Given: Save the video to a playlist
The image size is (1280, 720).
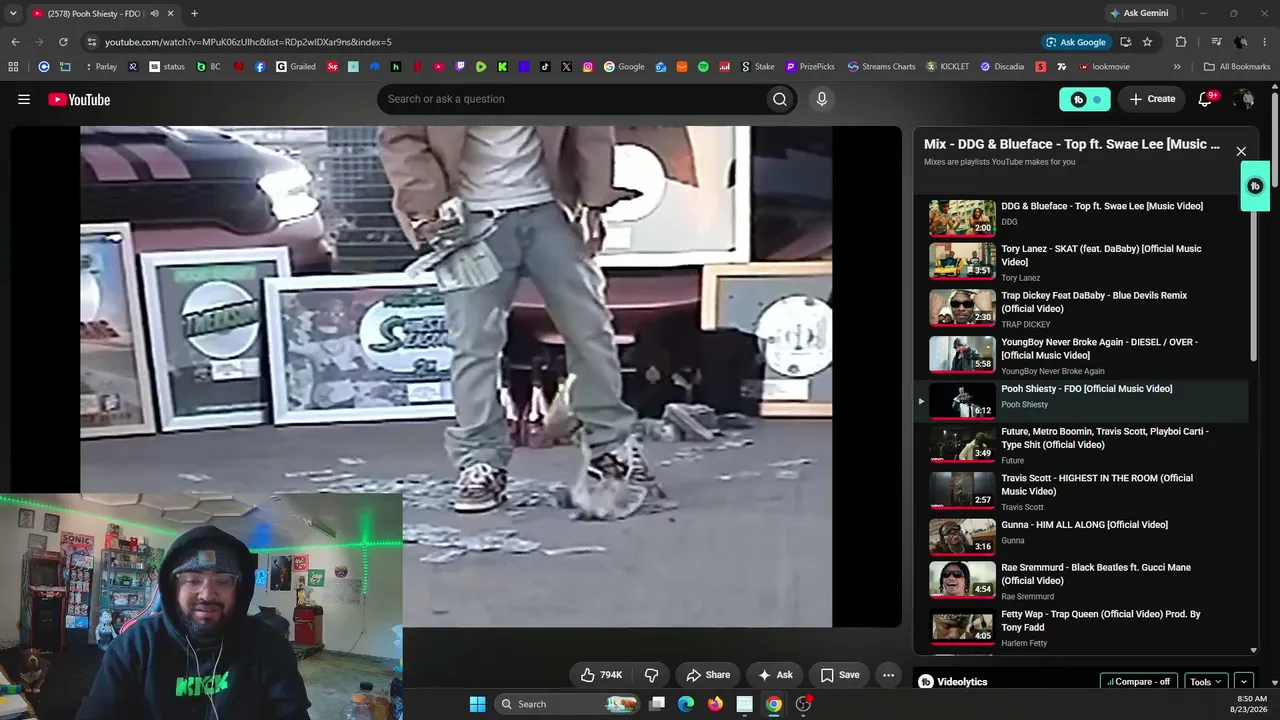Looking at the screenshot, I should (839, 675).
